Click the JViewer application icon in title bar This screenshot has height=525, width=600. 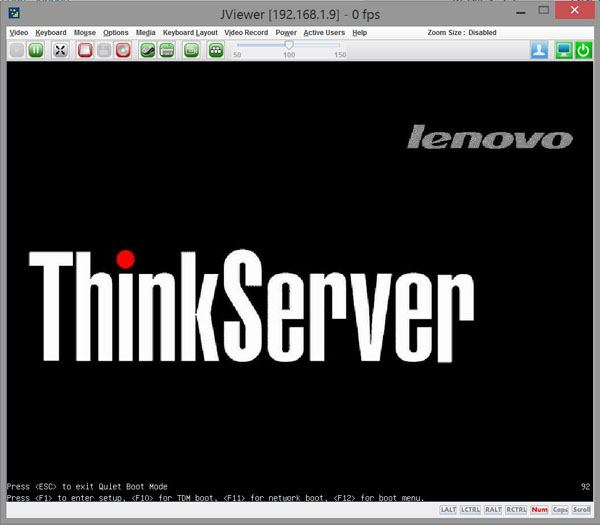pos(14,13)
